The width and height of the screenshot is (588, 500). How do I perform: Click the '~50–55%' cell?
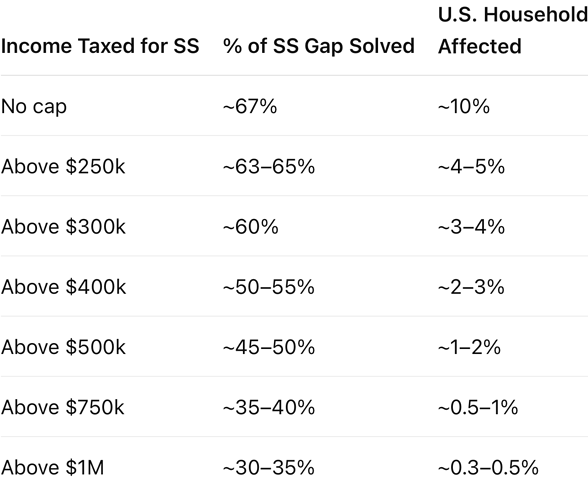pyautogui.click(x=269, y=287)
